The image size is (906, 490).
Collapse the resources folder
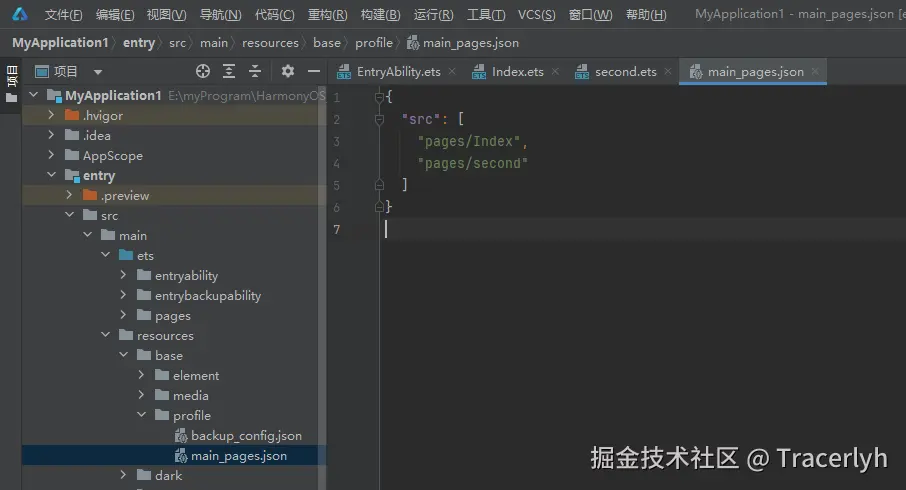point(105,335)
